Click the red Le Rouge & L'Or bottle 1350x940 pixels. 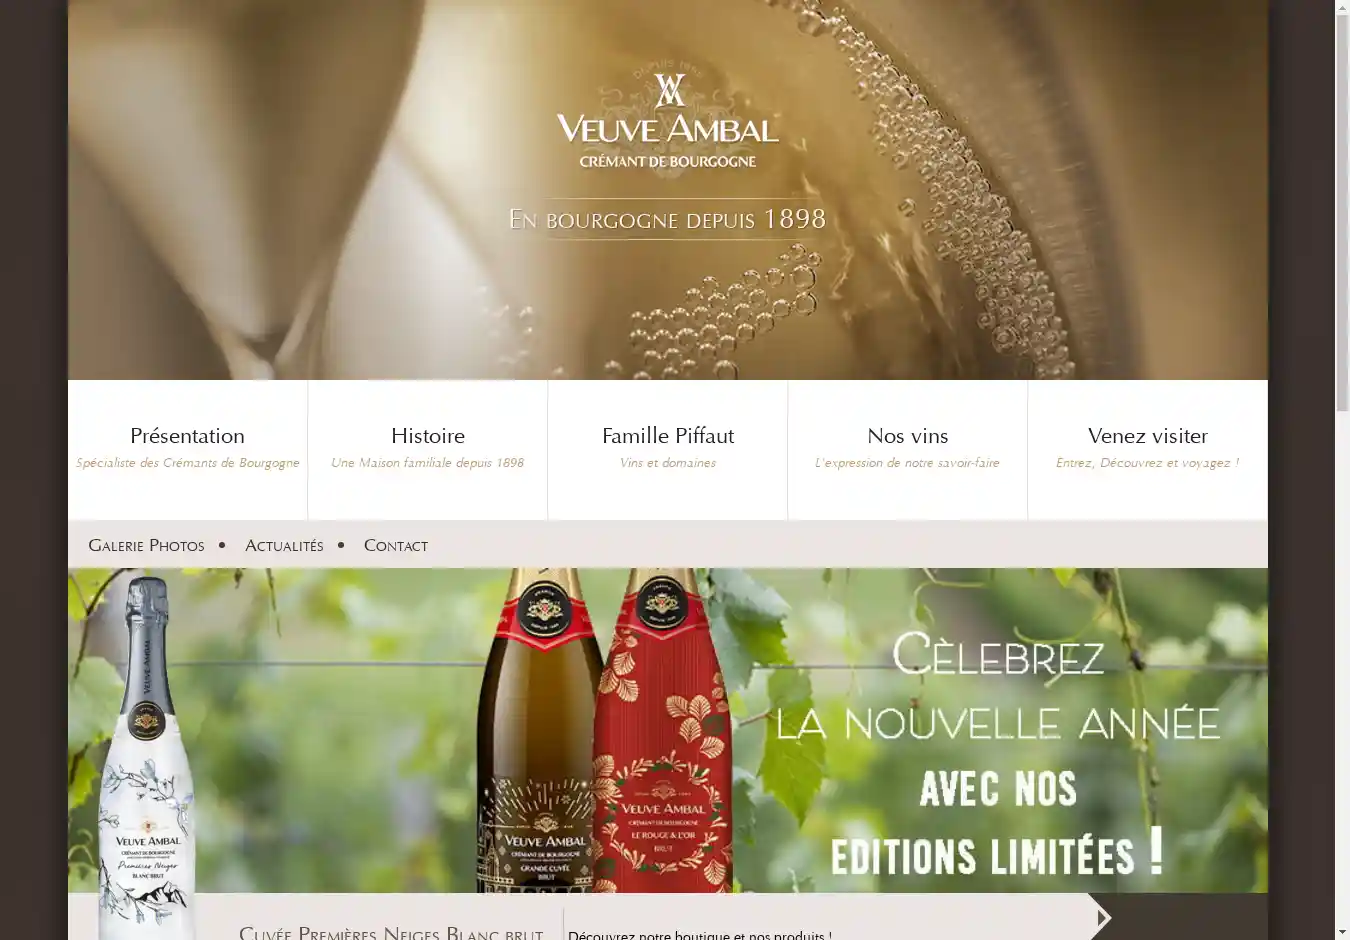pos(662,731)
